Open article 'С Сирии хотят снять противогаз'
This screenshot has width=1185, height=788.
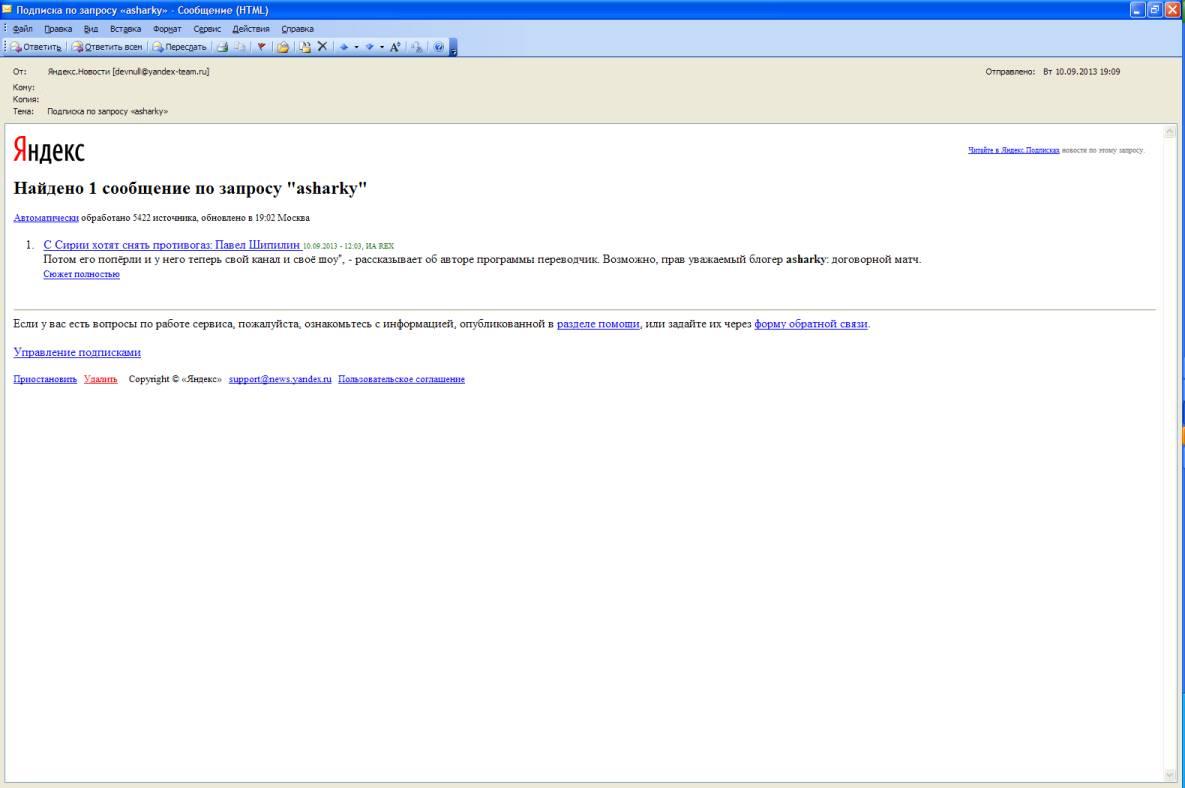pos(172,245)
